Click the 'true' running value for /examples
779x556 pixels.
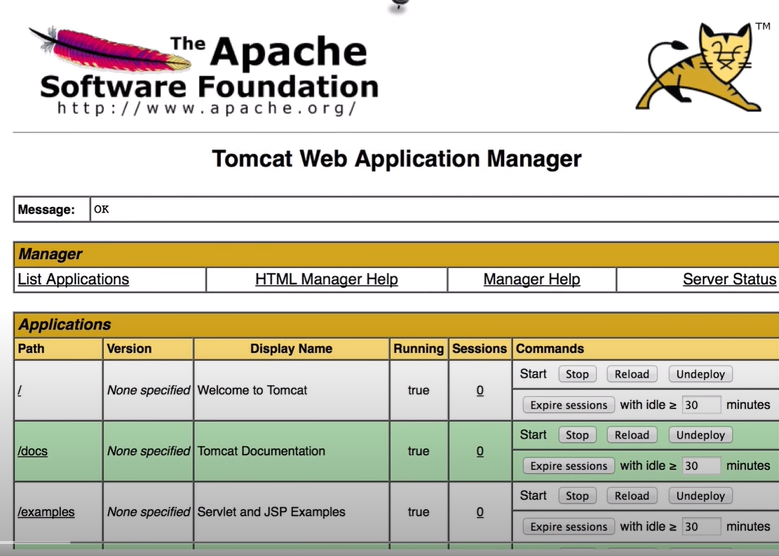pyautogui.click(x=418, y=512)
